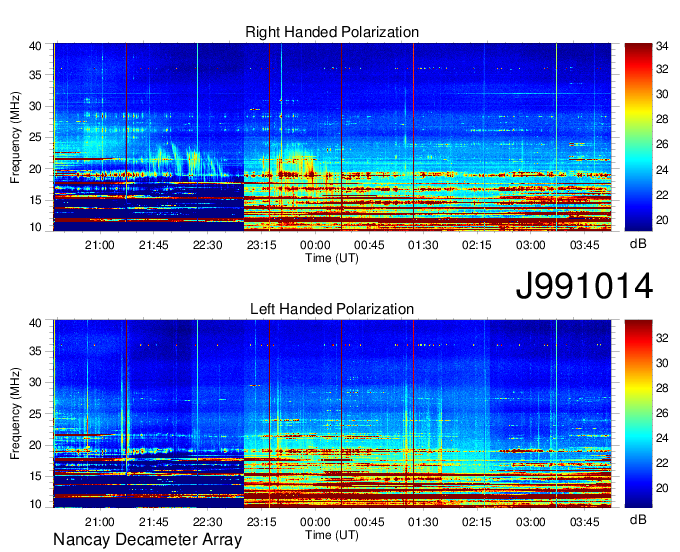This screenshot has height=552, width=680.
Task: Click the 00:45 tick of the right-handed plot
Action: [x=369, y=245]
